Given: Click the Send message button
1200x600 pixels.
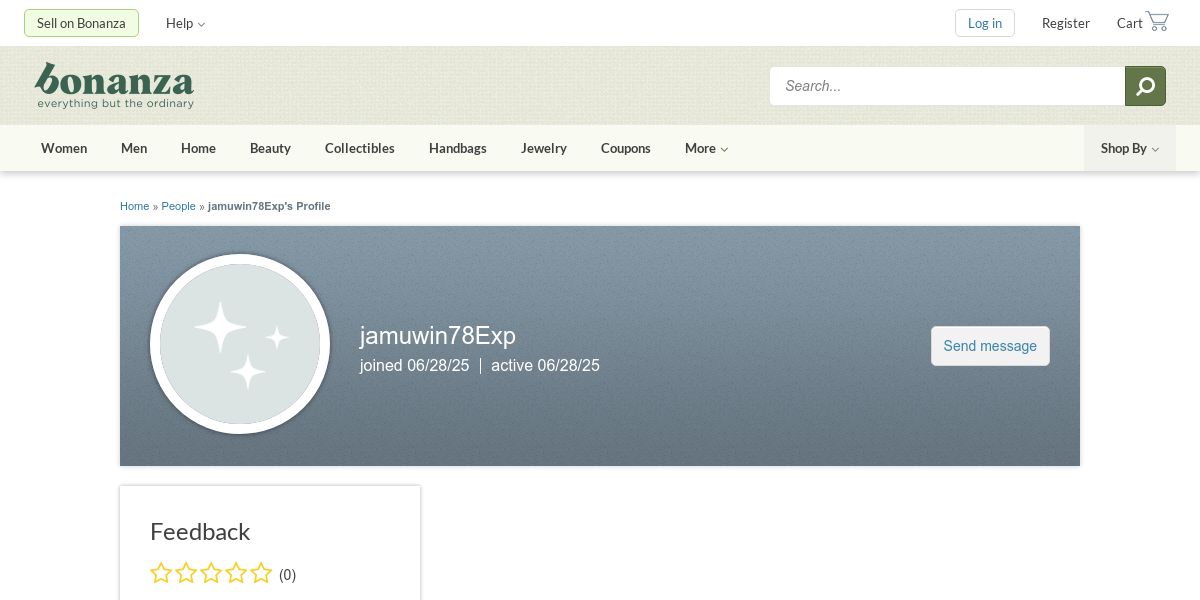Looking at the screenshot, I should tap(990, 346).
